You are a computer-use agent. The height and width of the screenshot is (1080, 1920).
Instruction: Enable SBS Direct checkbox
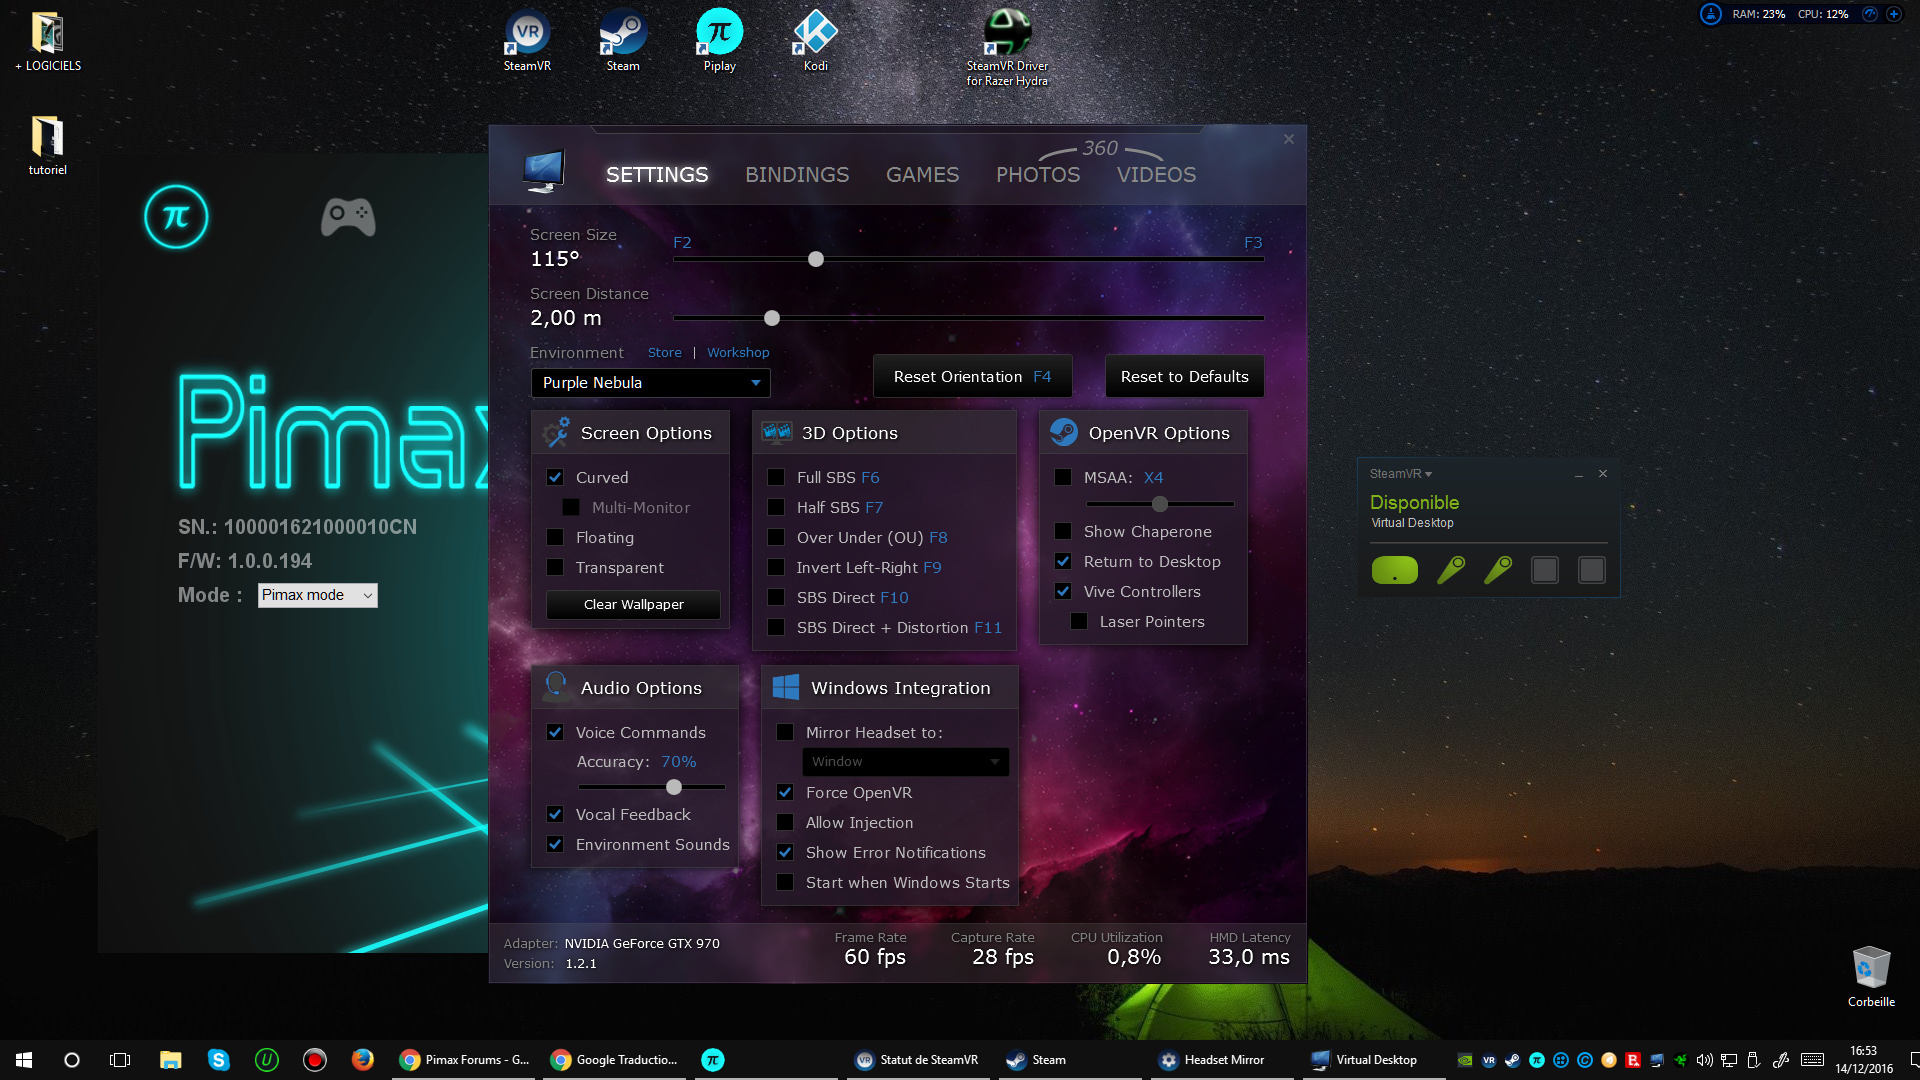(x=776, y=598)
